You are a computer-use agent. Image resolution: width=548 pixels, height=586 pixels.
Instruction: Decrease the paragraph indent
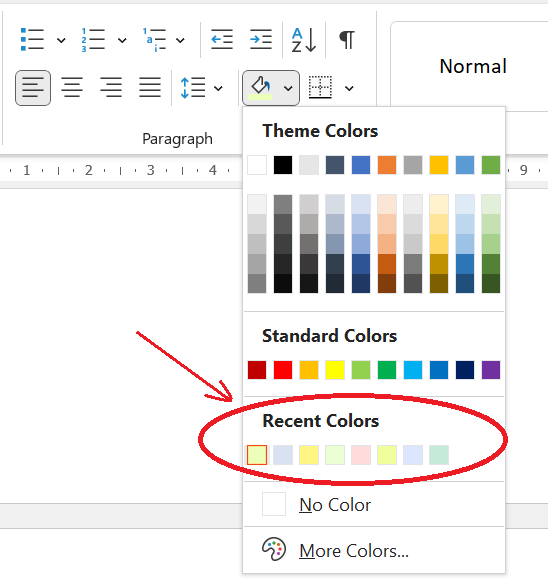[x=222, y=39]
